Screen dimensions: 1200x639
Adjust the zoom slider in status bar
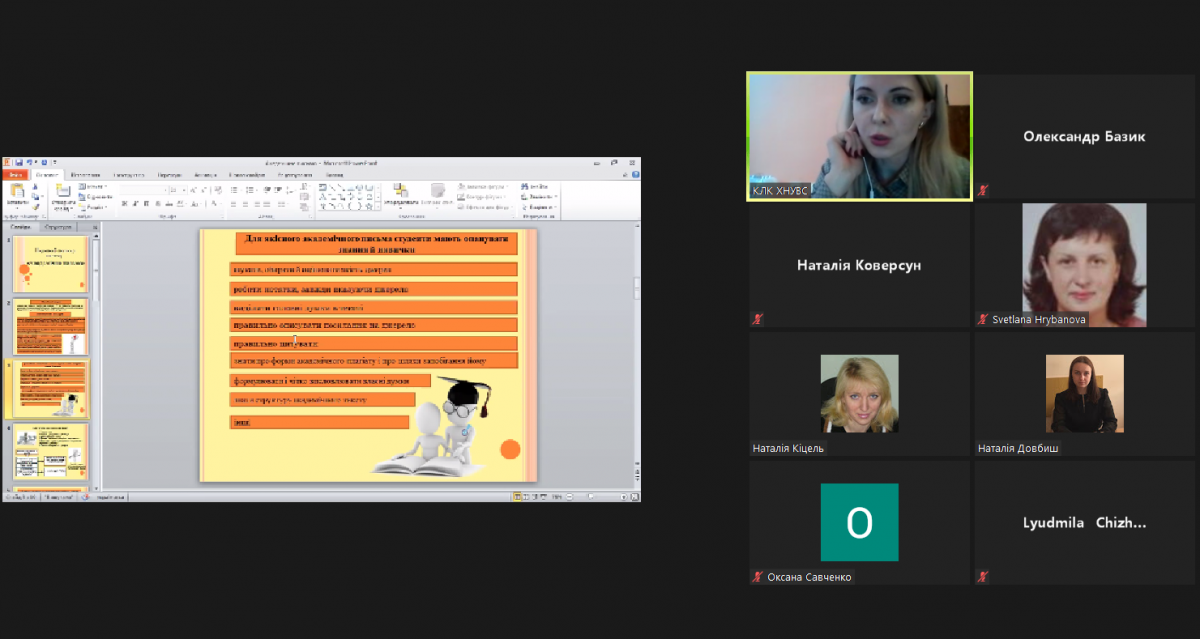point(590,496)
